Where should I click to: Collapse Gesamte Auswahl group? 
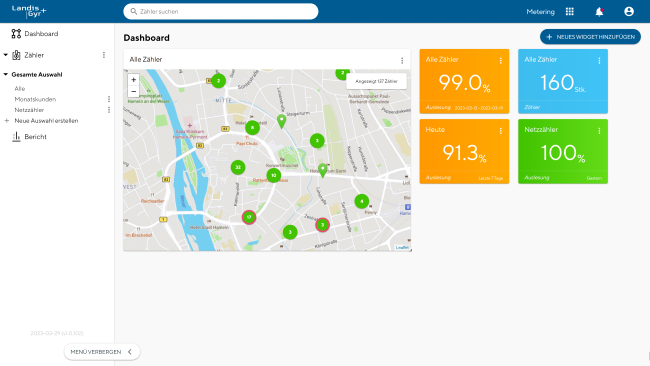click(5, 74)
